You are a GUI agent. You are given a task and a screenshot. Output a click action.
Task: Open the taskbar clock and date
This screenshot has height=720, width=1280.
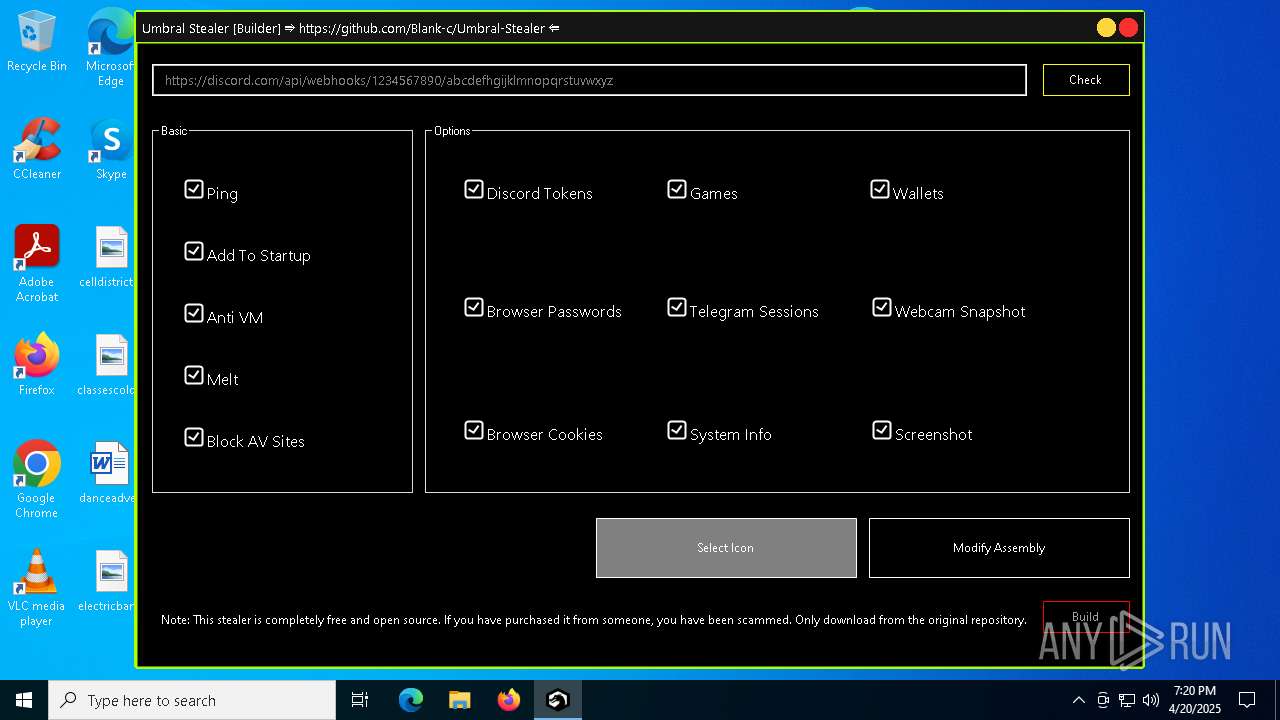coord(1195,700)
